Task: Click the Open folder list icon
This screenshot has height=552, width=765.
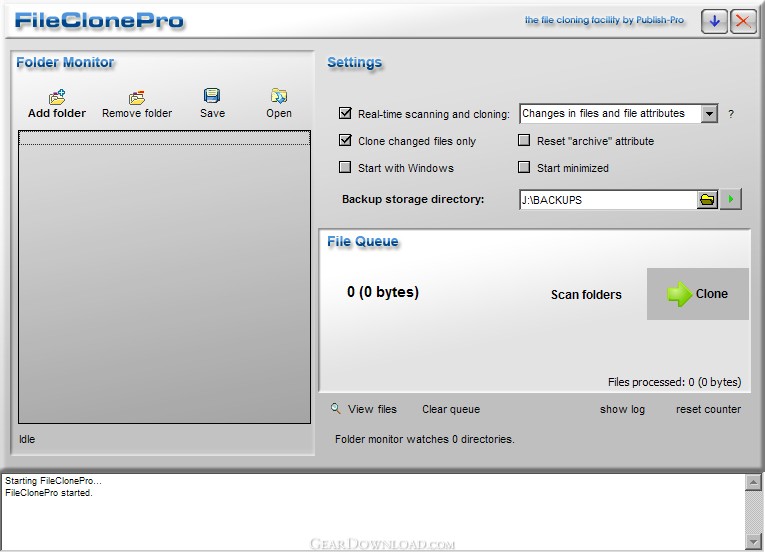Action: click(x=279, y=96)
